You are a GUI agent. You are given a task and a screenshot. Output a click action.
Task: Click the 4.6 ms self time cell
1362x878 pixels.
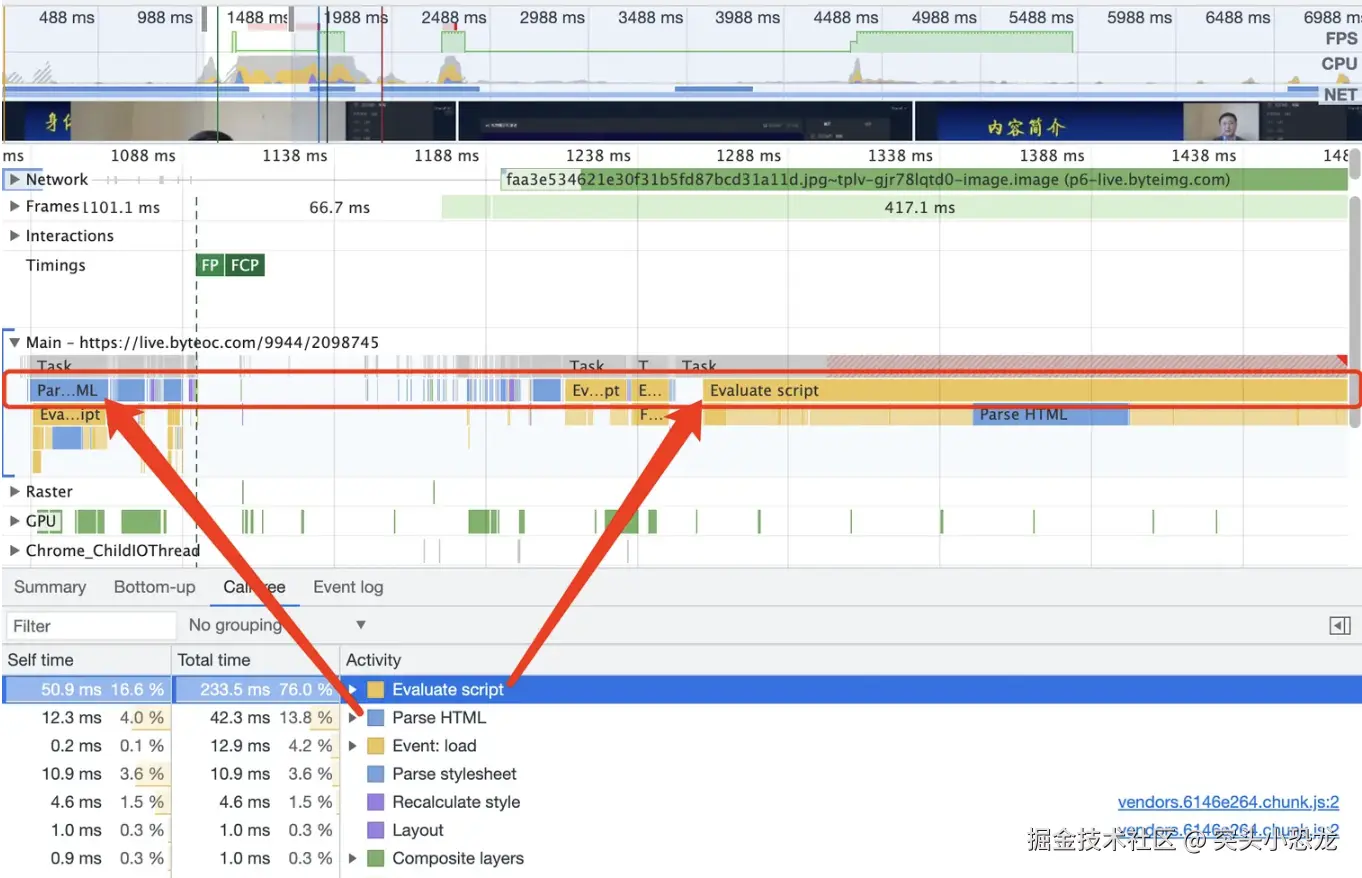tap(86, 802)
